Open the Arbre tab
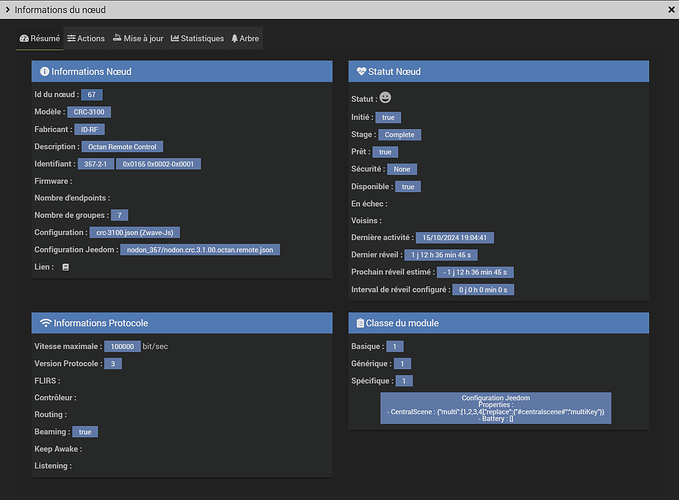Viewport: 679px width, 500px height. (247, 38)
